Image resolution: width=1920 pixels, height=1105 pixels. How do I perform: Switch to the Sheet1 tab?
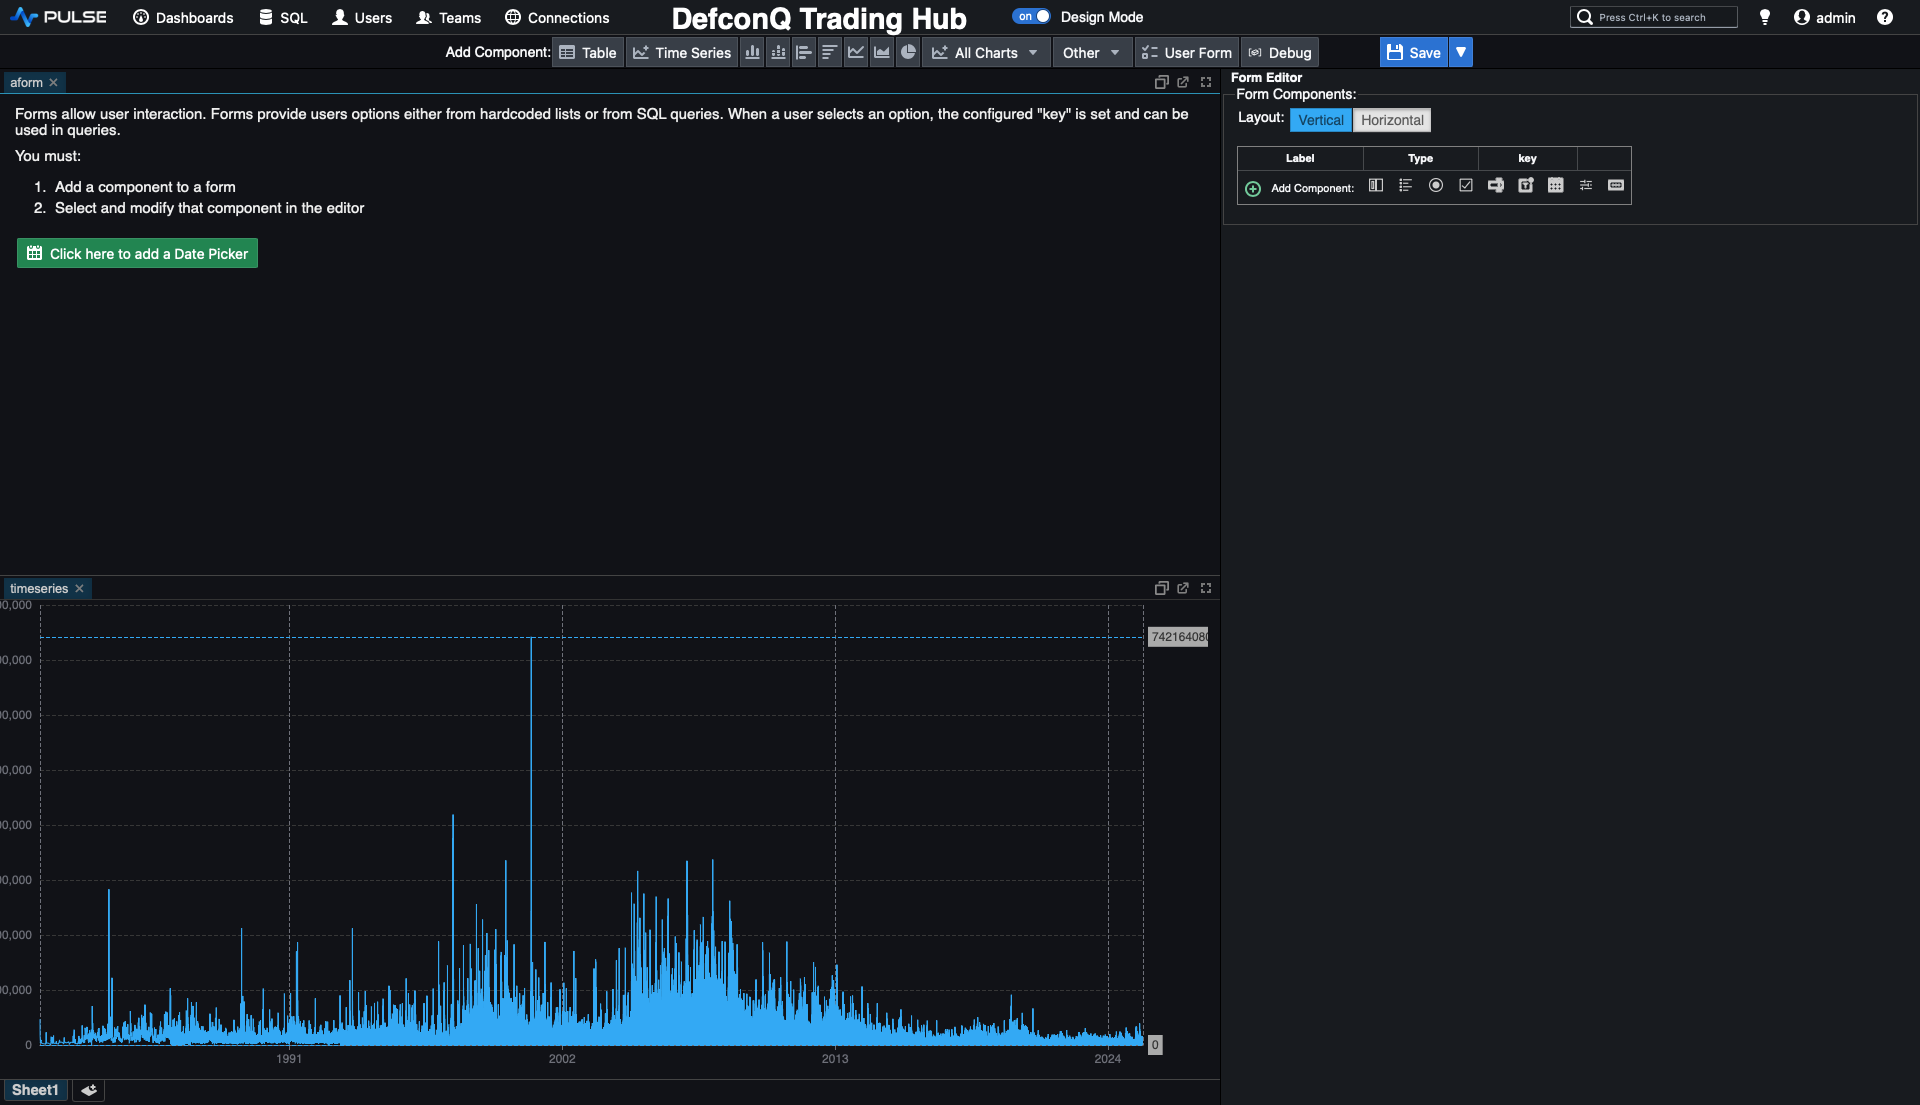(35, 1090)
